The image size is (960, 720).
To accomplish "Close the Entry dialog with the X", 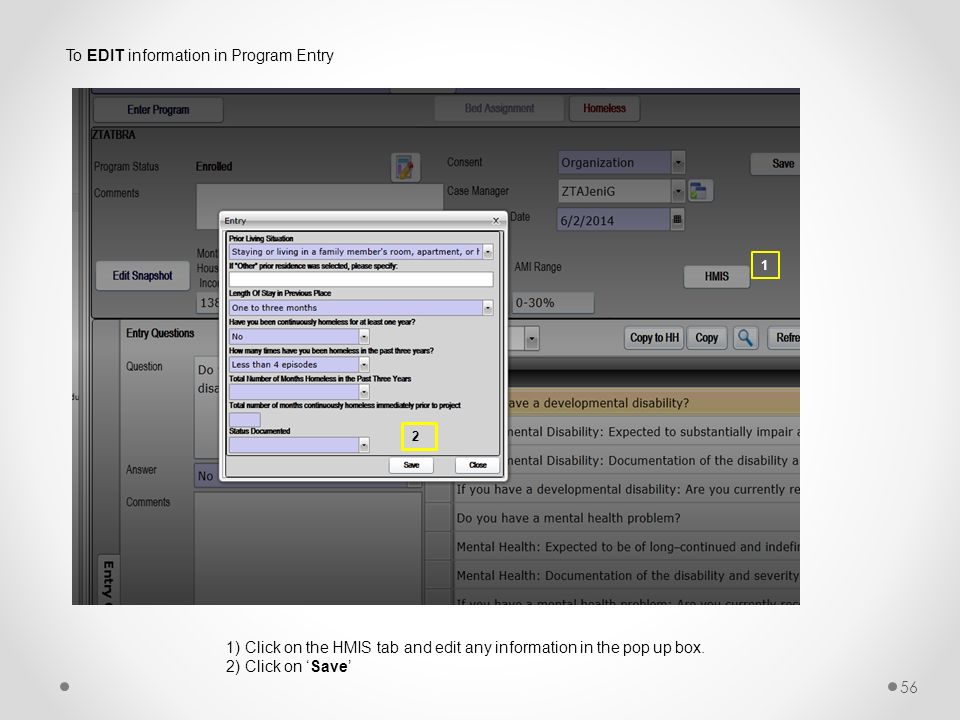I will coord(496,220).
